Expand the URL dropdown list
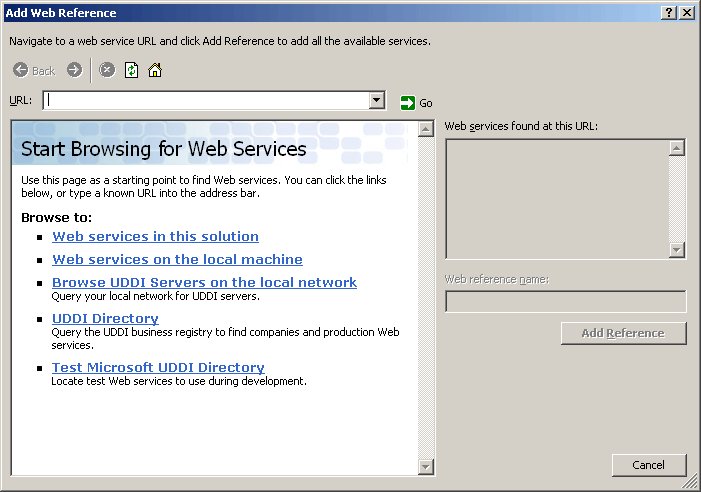Screen dimensions: 701x492 (x=377, y=100)
